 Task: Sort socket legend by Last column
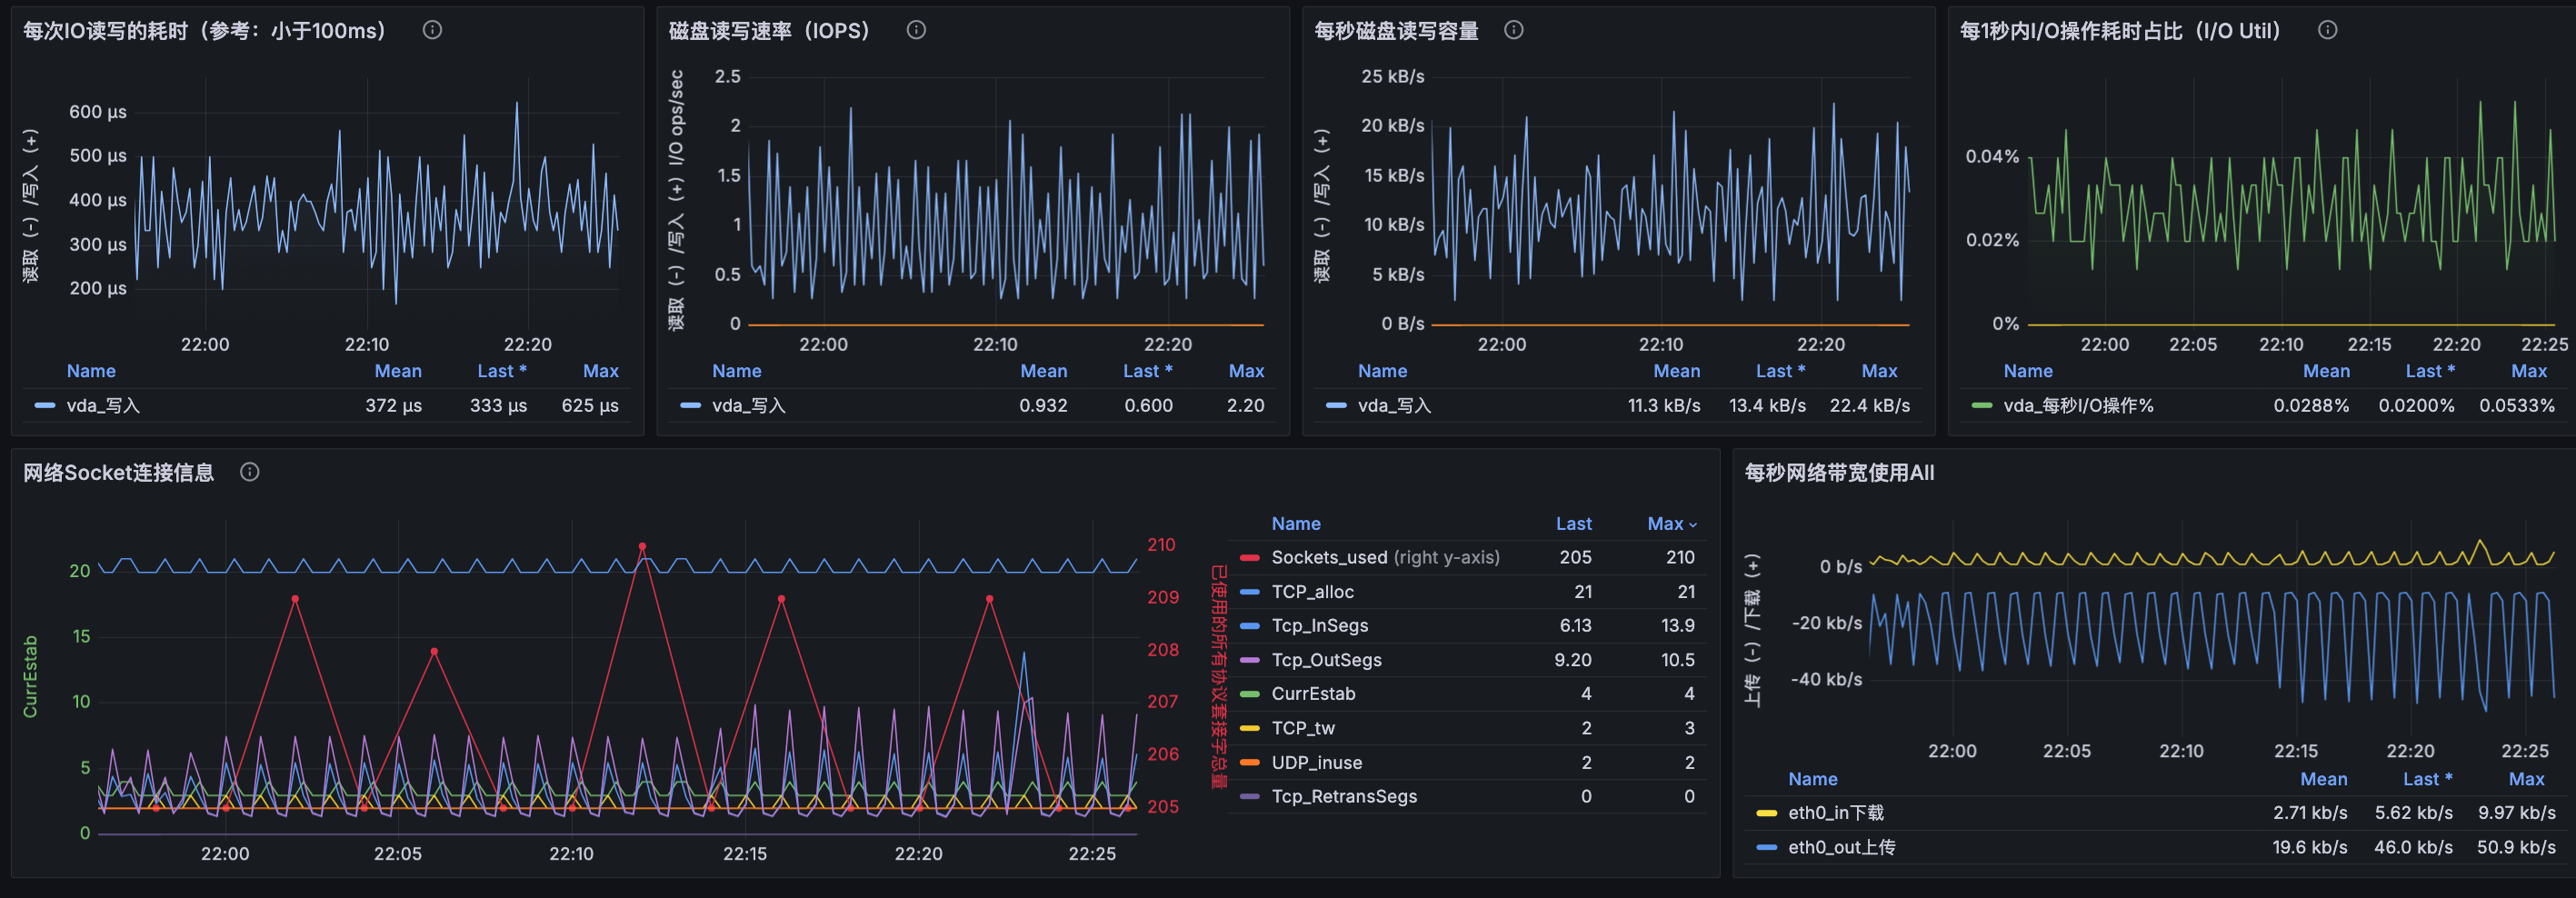[1573, 524]
